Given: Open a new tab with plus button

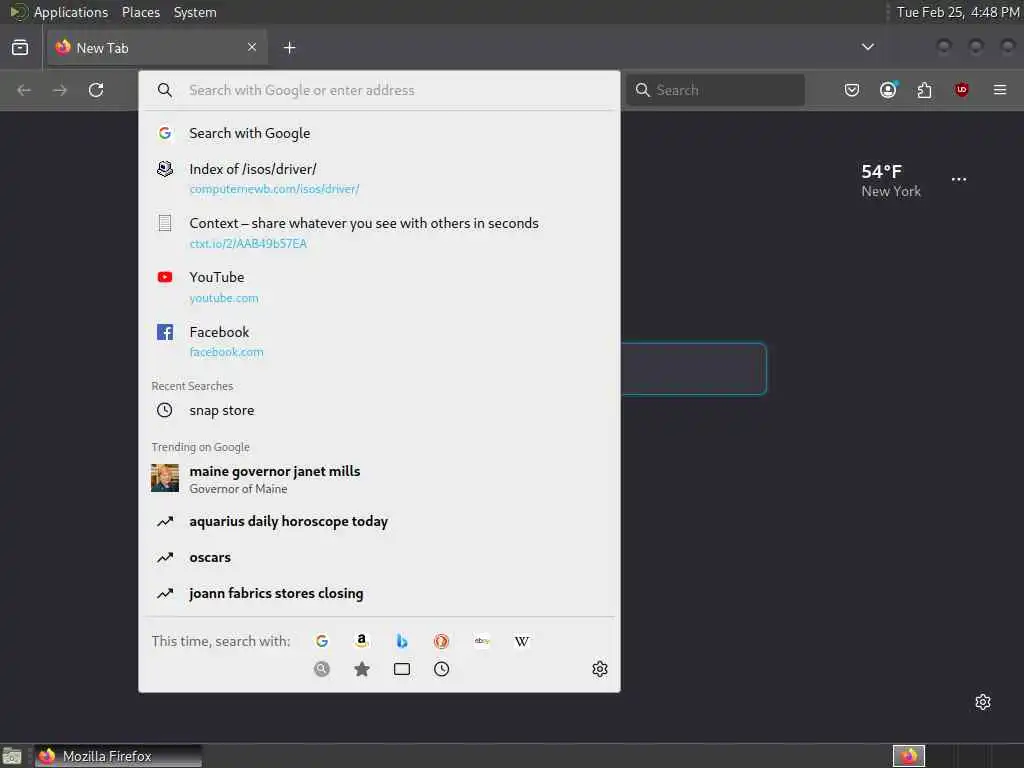Looking at the screenshot, I should click(289, 48).
